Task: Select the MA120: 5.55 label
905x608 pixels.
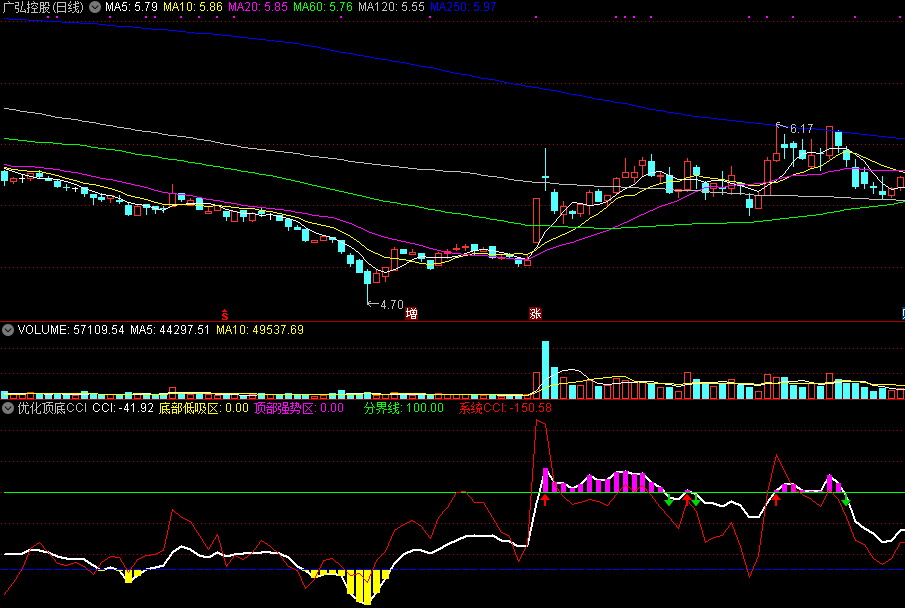Action: 391,8
